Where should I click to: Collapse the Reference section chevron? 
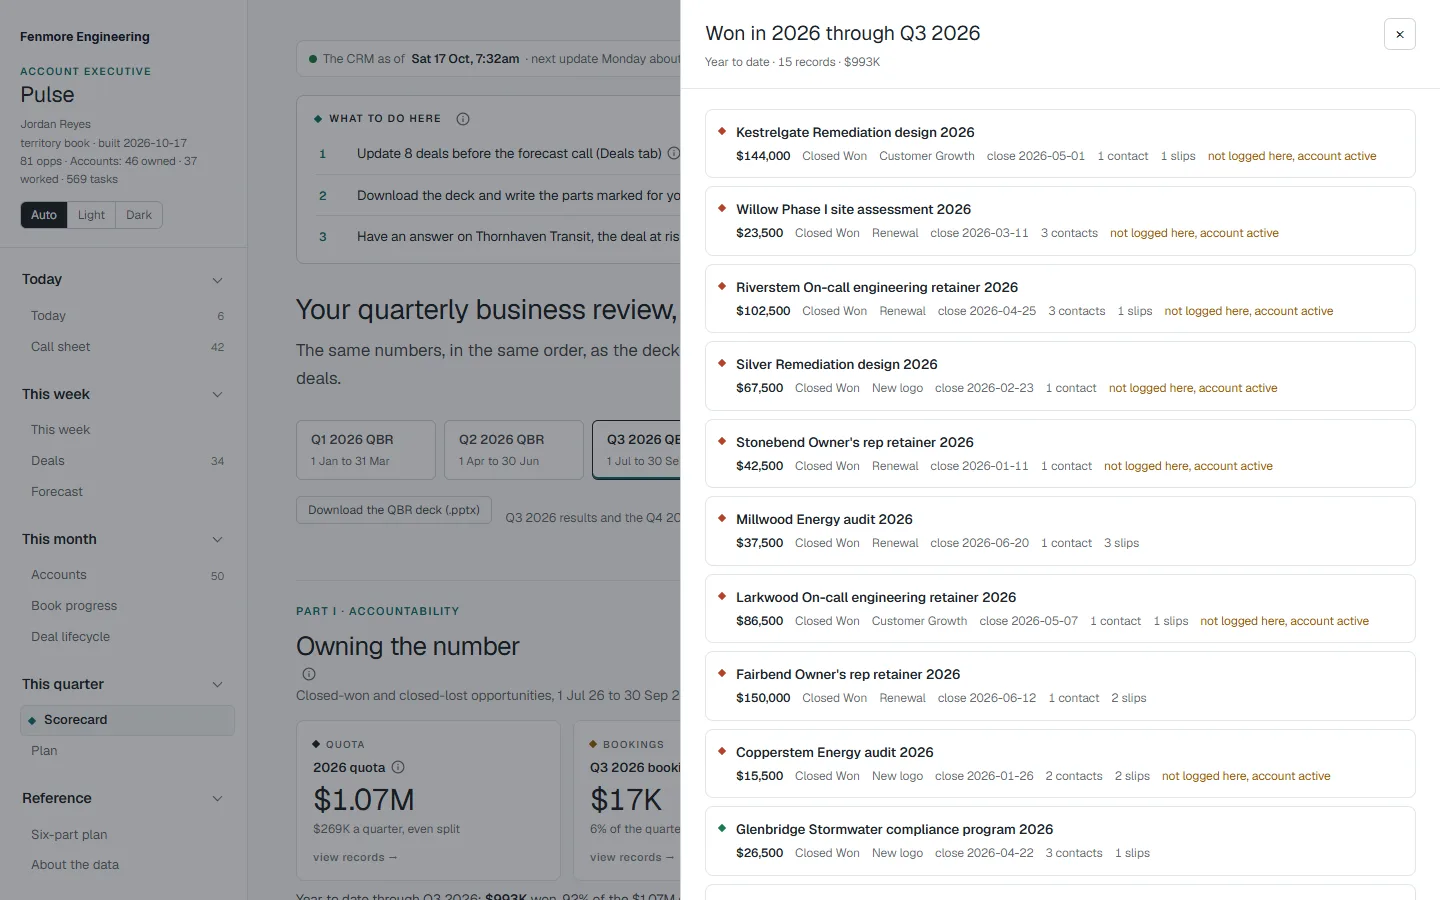point(217,799)
